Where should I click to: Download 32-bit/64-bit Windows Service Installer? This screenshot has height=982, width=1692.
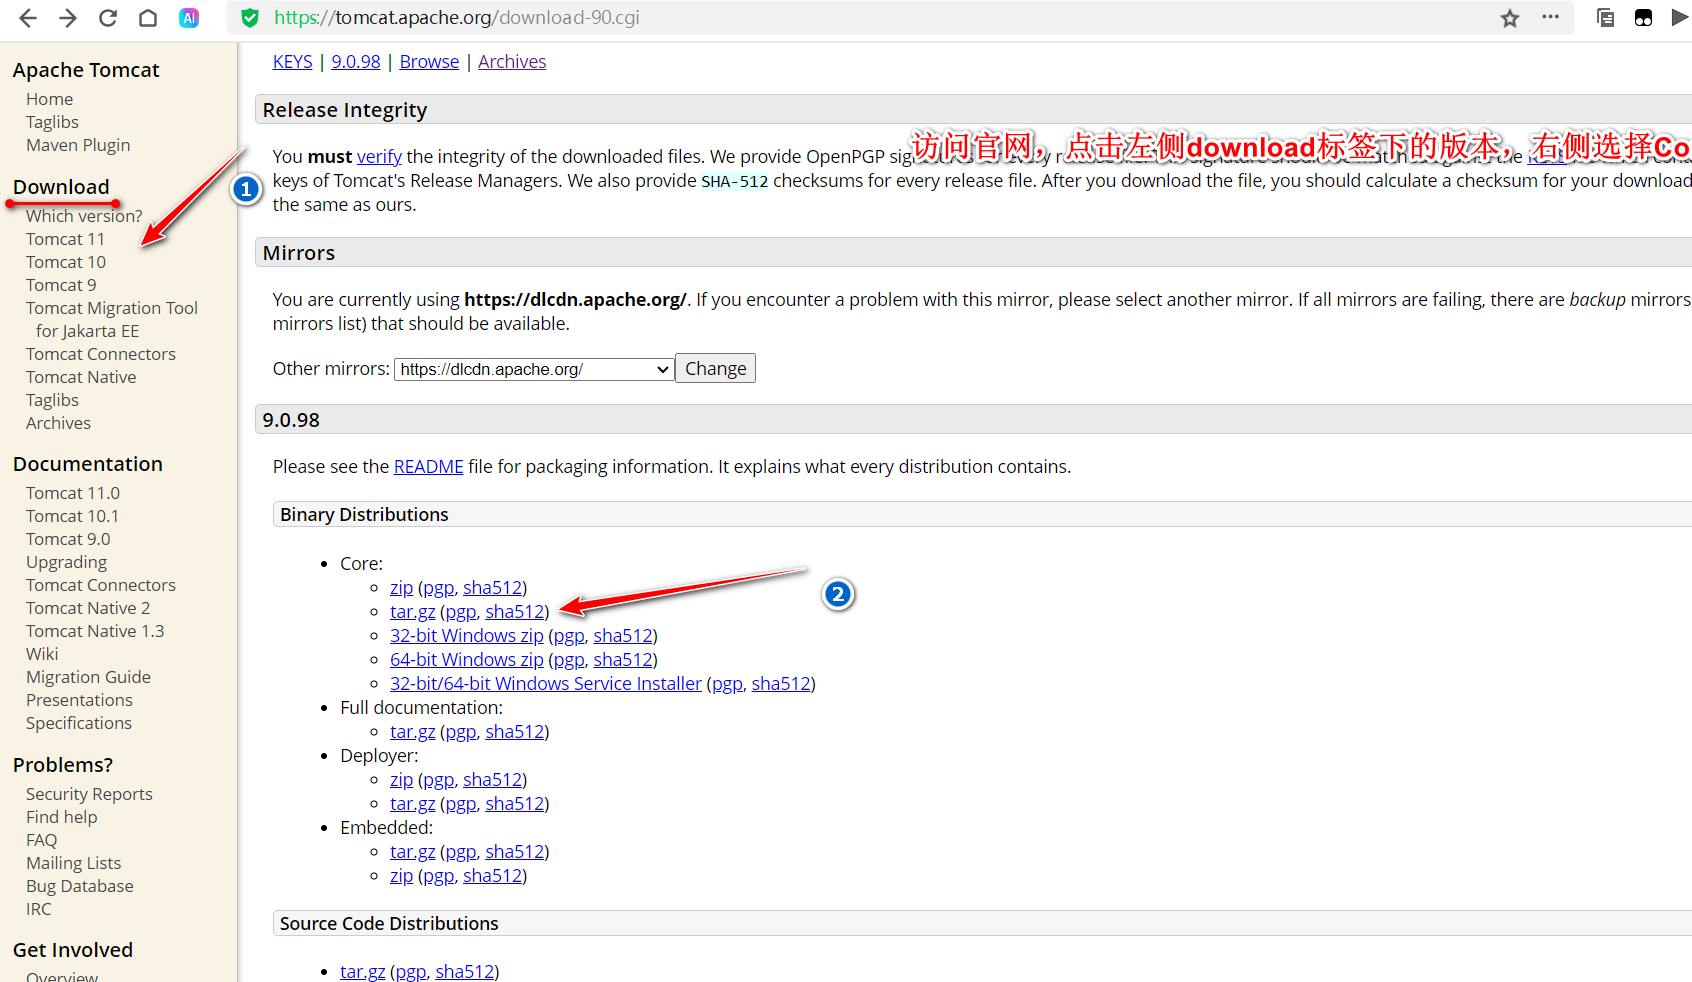[x=546, y=683]
